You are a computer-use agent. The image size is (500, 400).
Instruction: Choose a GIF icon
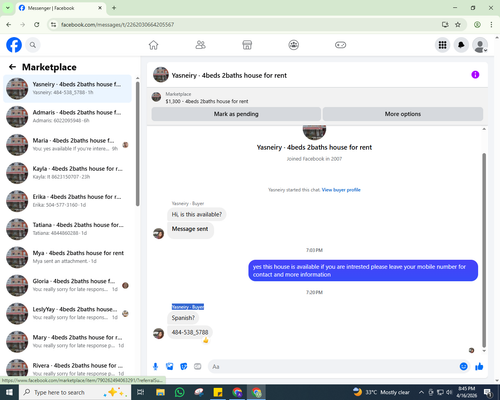point(198,366)
